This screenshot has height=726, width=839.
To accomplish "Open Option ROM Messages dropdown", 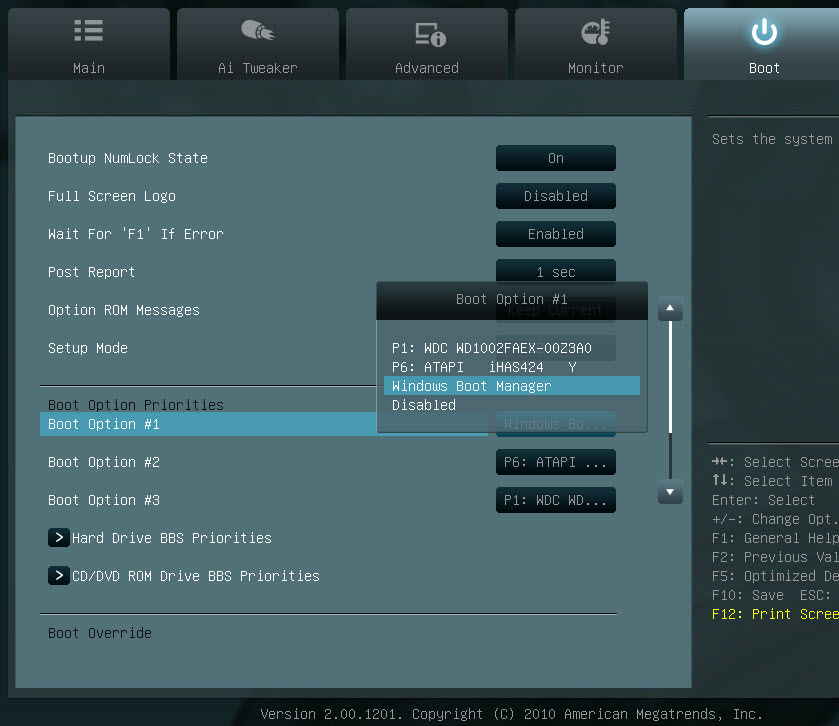I will [556, 310].
